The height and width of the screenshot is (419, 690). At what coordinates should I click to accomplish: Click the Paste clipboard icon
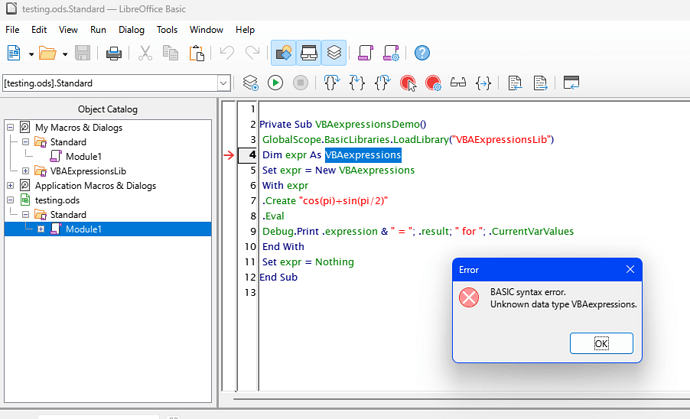[x=197, y=53]
